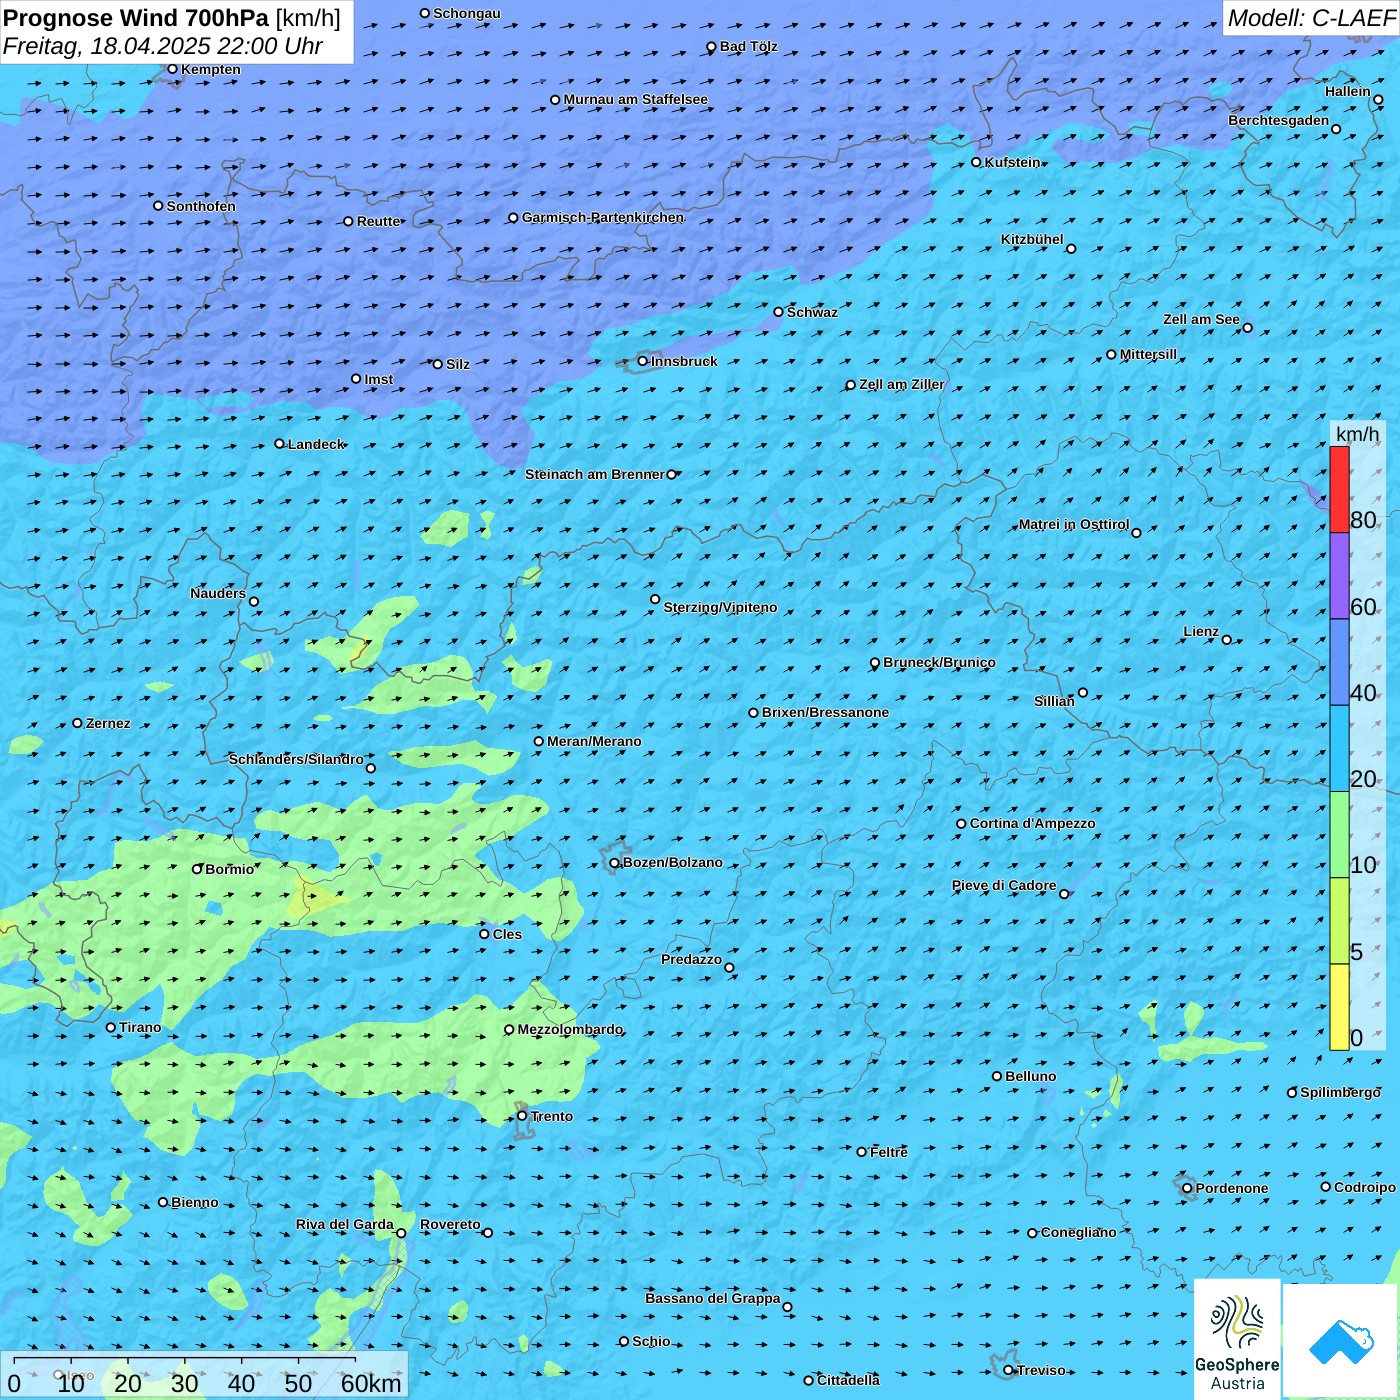Click the 'Pieve di Cadore' label
Screen dimensions: 1400x1400
click(x=1004, y=885)
